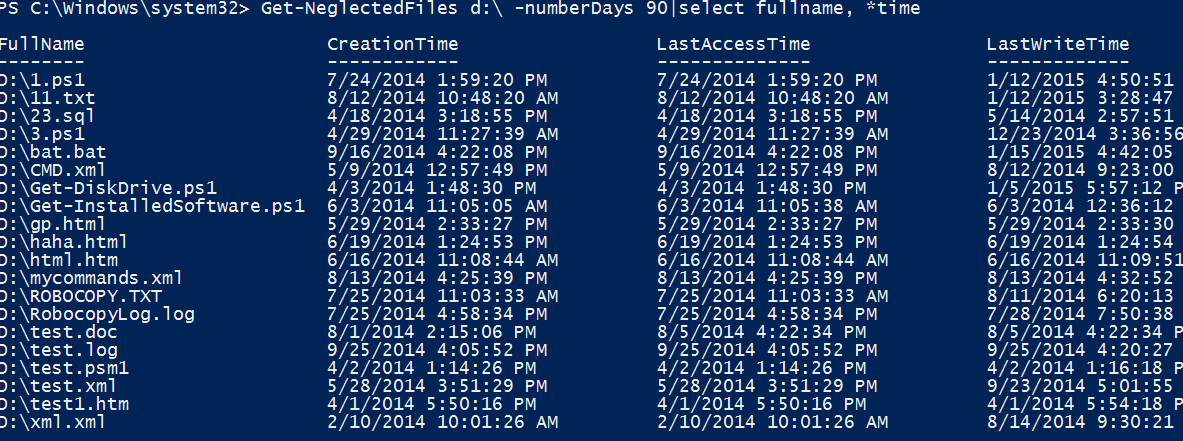
Task: Click the LastAccessTime column header
Action: pyautogui.click(x=733, y=44)
